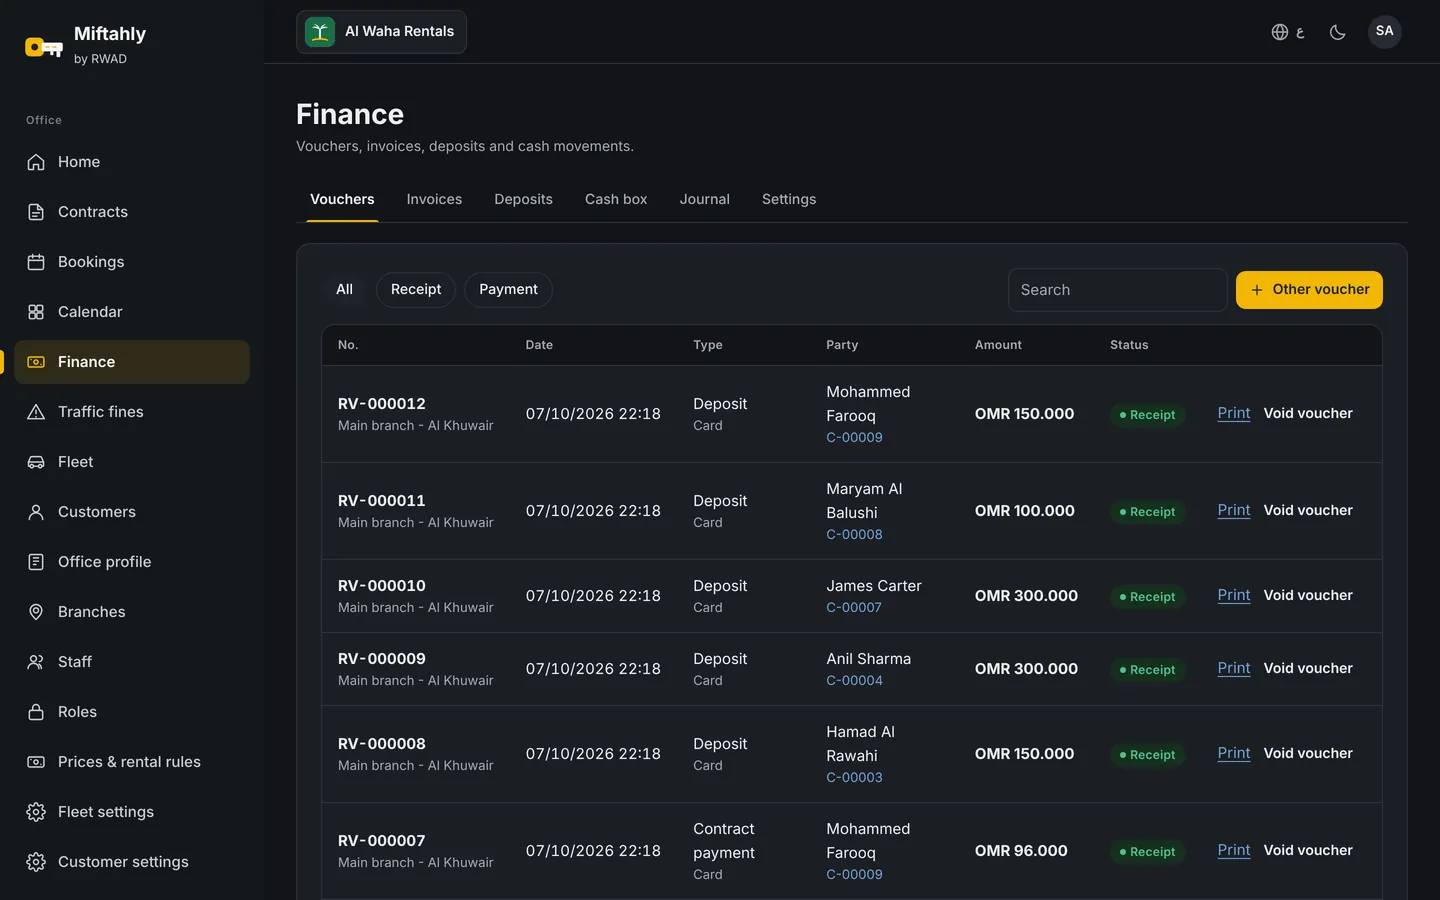Open the Traffic fines page

click(132, 412)
